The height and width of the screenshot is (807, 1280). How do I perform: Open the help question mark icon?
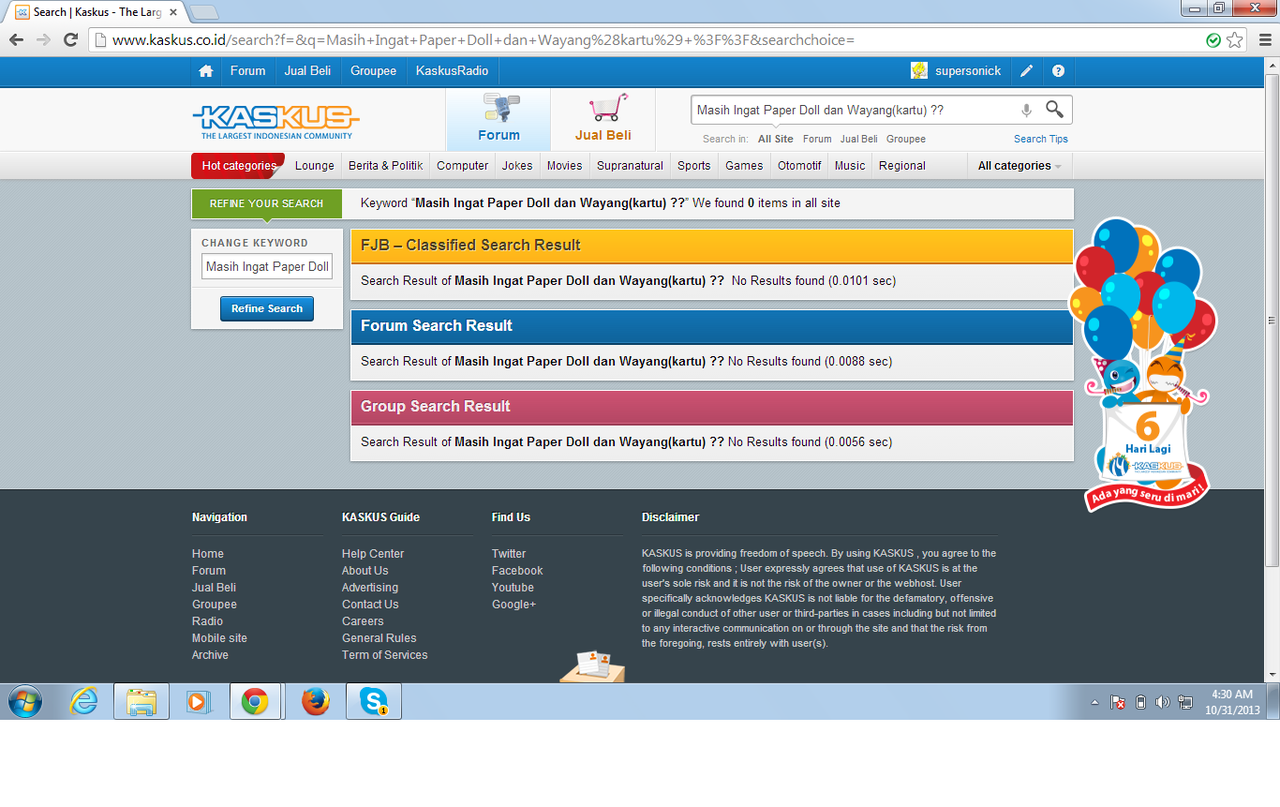[x=1058, y=71]
